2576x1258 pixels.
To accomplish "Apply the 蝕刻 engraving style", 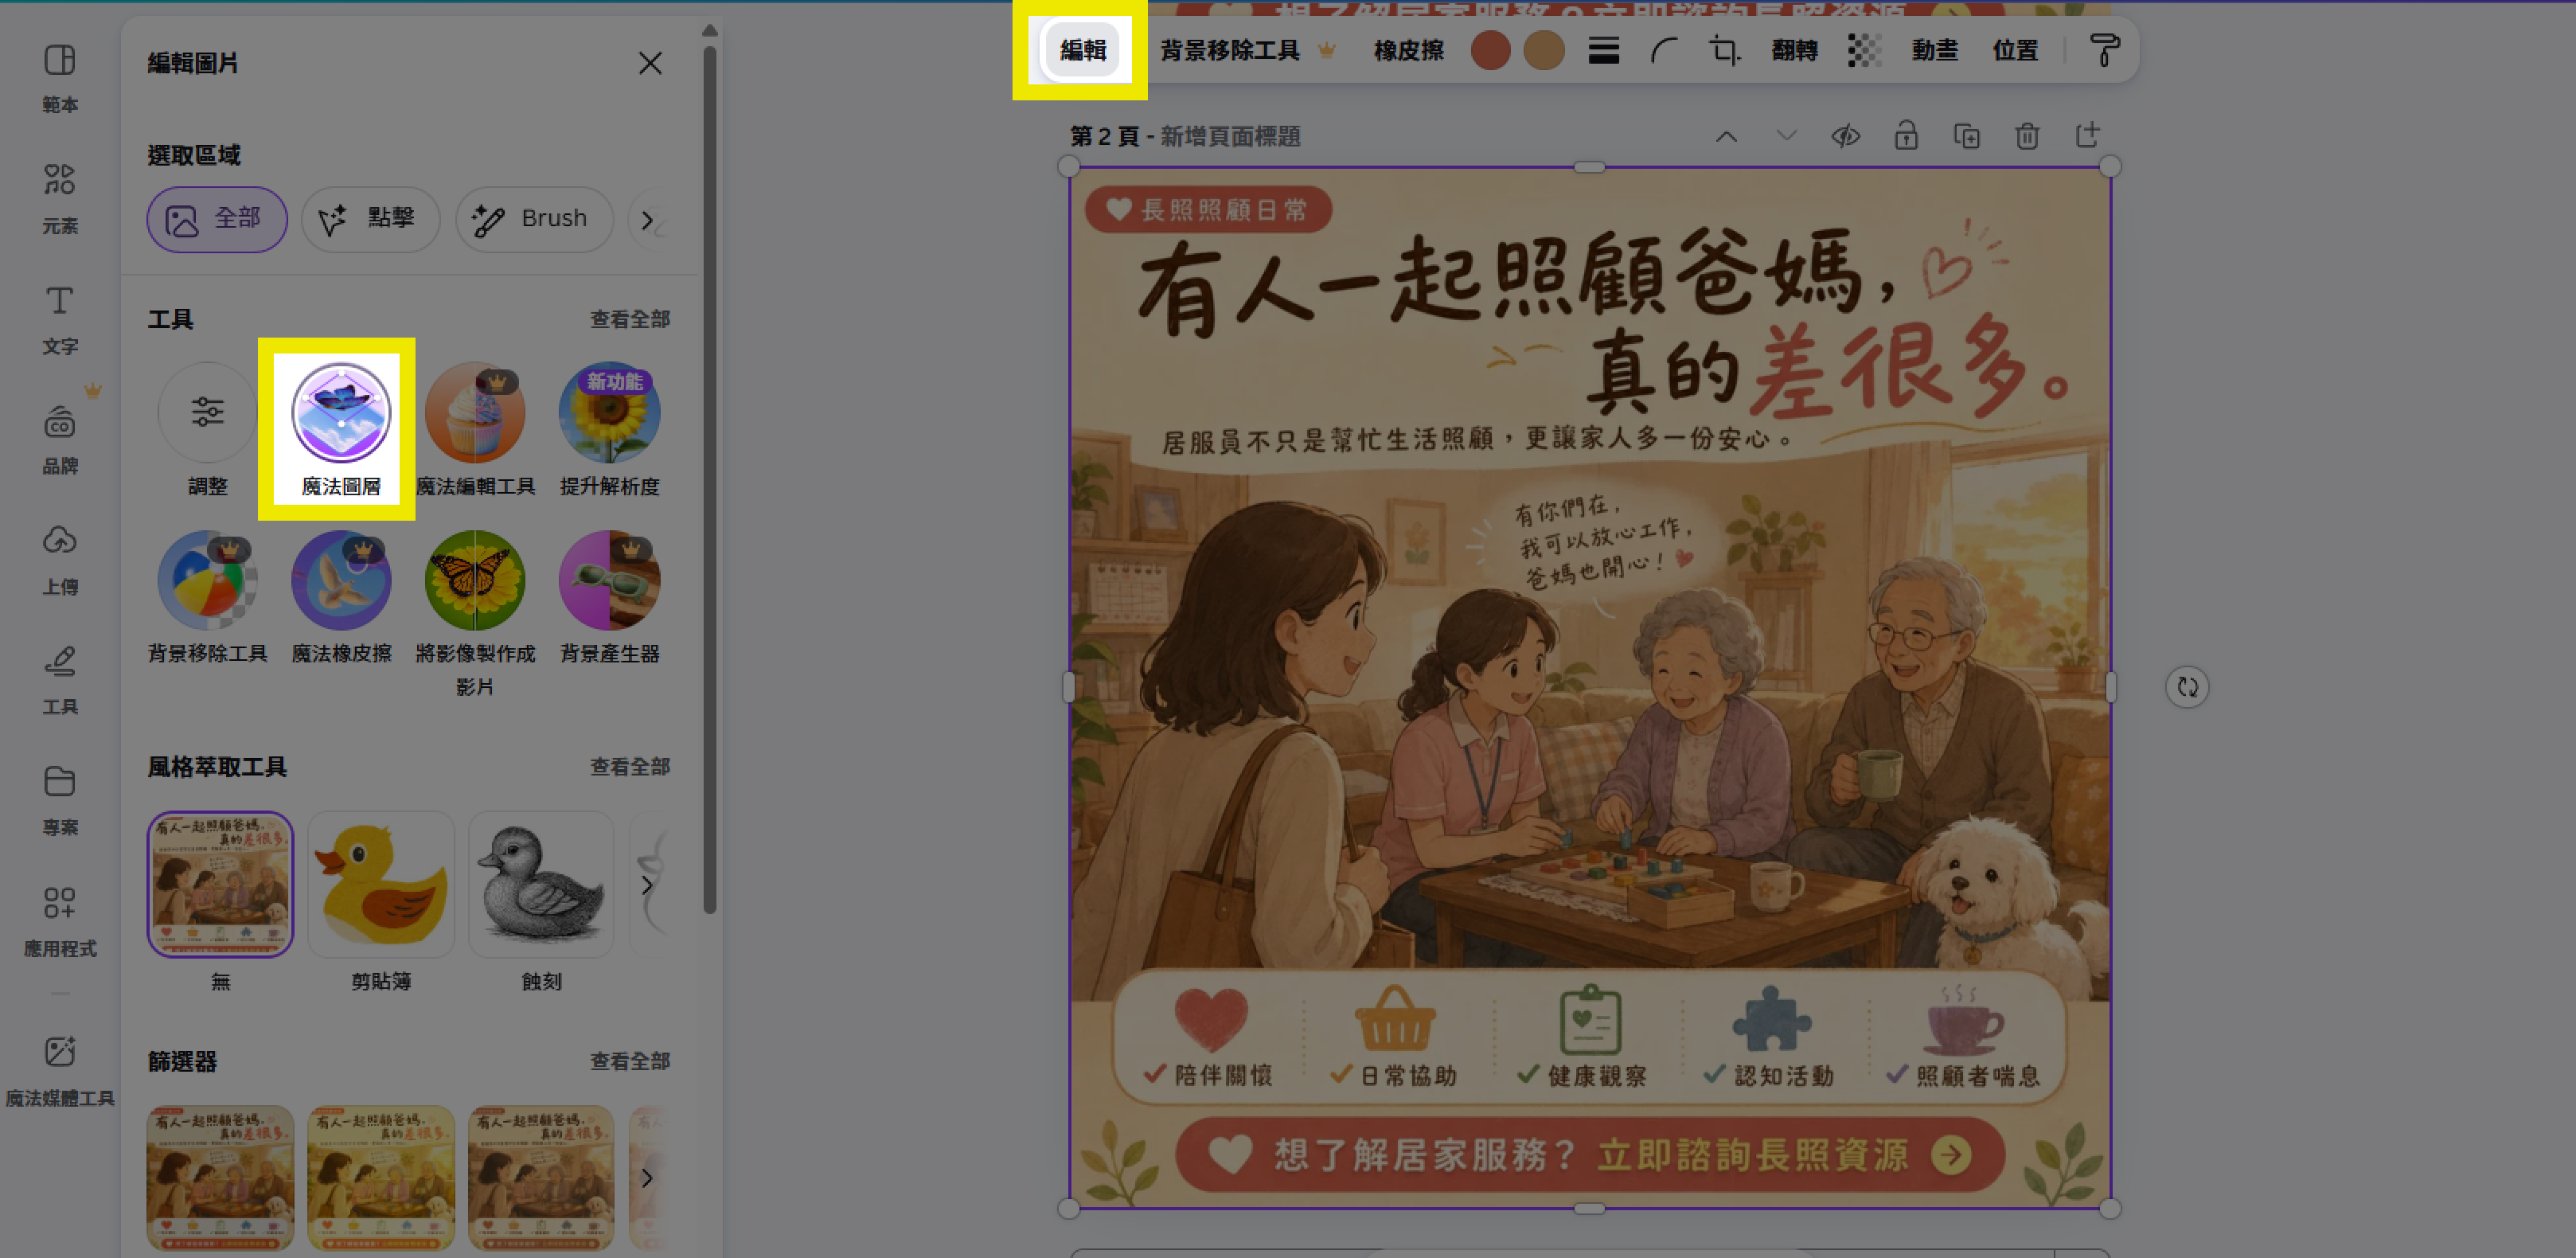I will coord(541,884).
